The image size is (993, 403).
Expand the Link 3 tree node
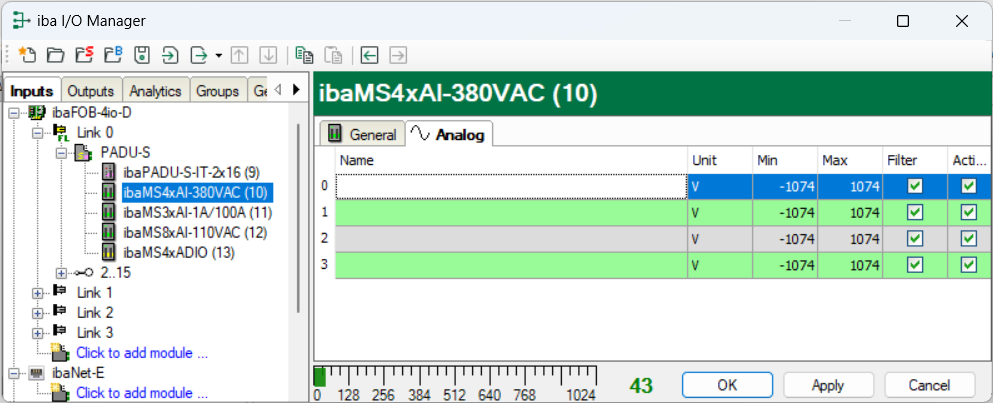tap(37, 333)
